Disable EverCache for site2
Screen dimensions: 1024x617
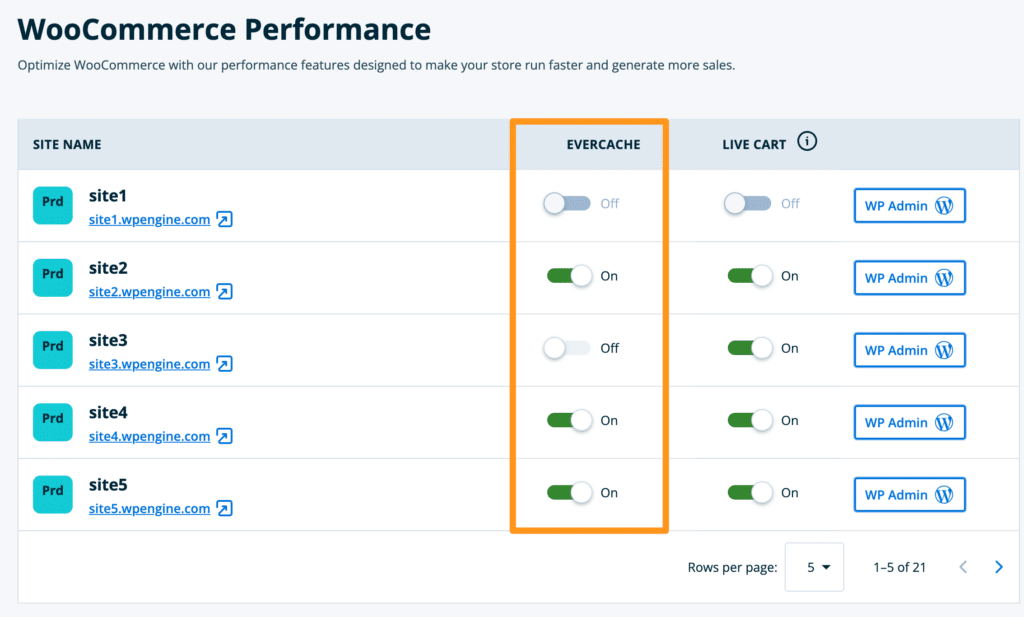pyautogui.click(x=569, y=276)
